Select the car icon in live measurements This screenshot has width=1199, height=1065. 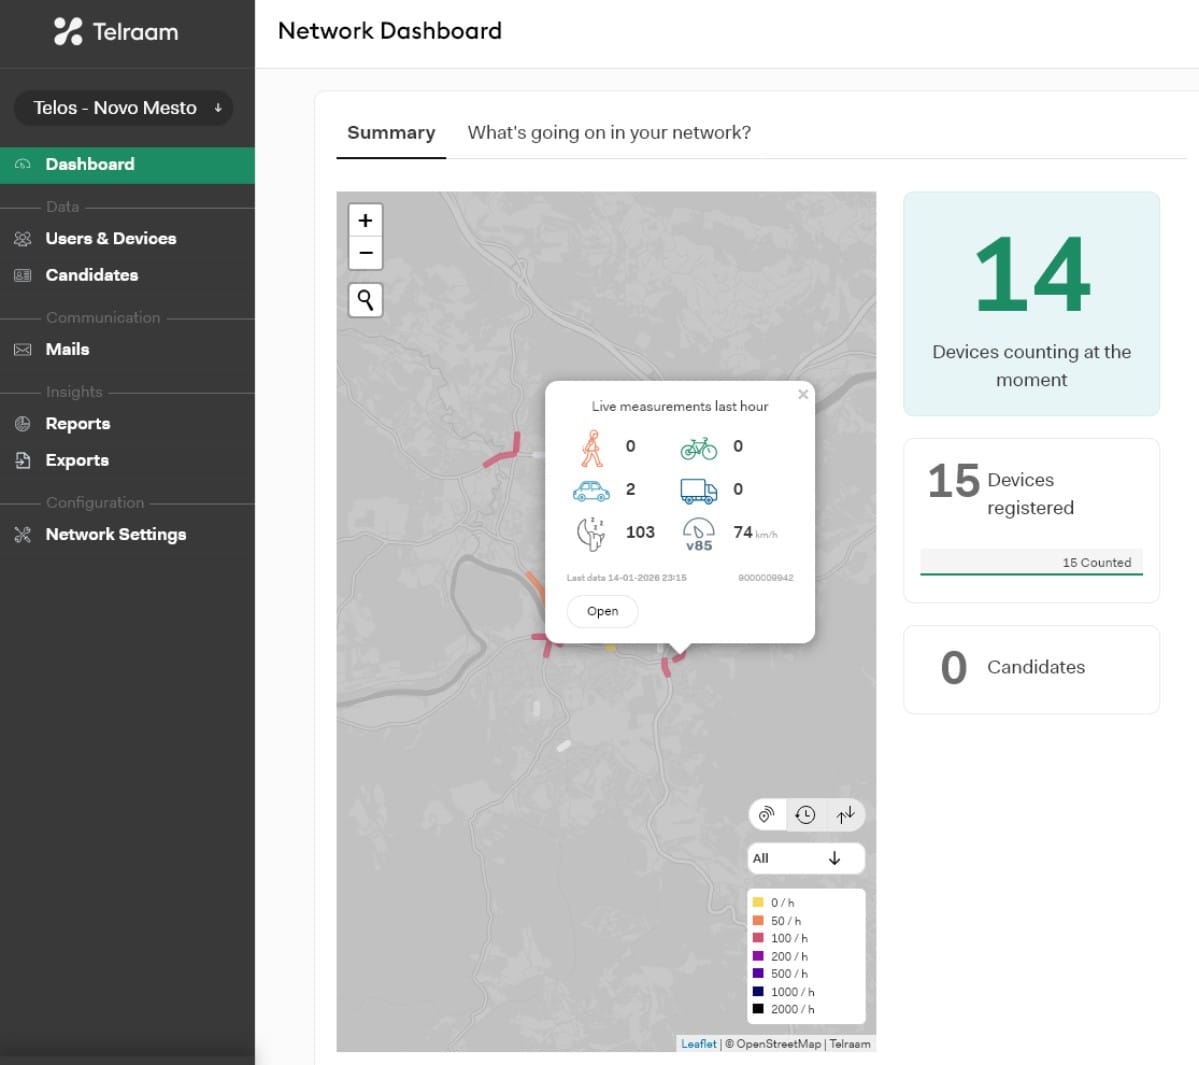[590, 489]
